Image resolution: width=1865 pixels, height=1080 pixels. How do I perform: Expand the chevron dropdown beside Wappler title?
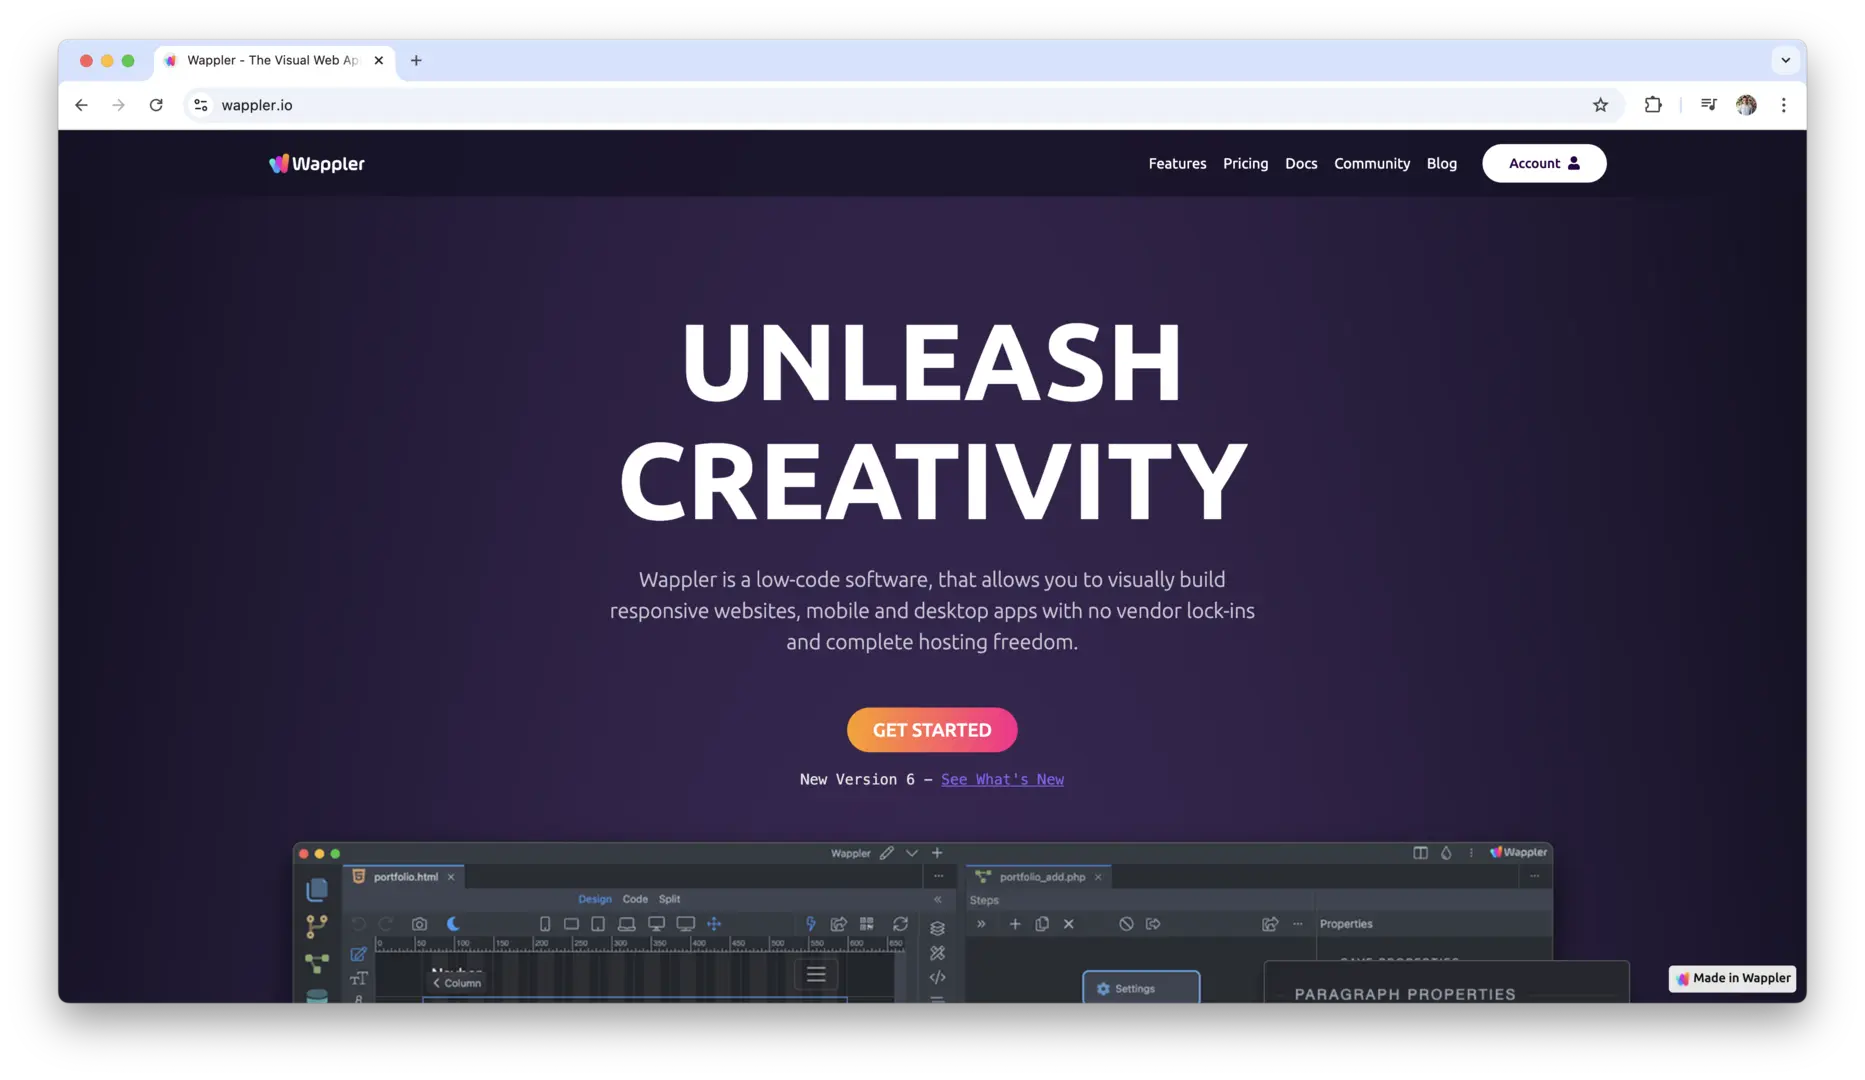[912, 853]
